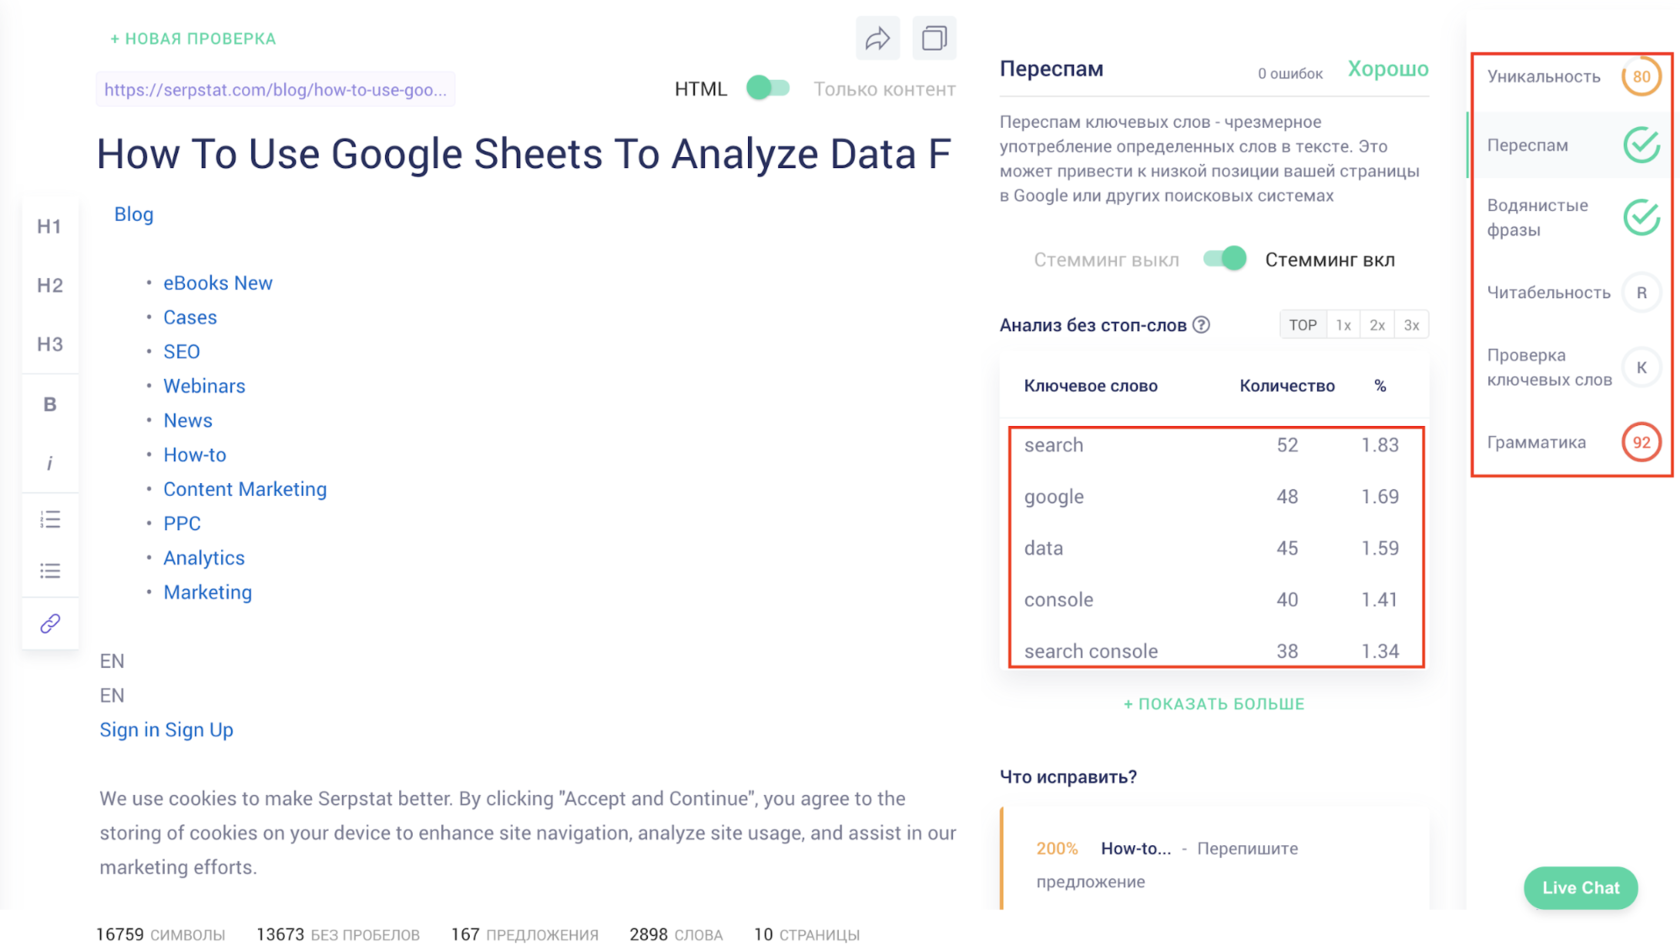Apply italic formatting icon

pos(50,463)
